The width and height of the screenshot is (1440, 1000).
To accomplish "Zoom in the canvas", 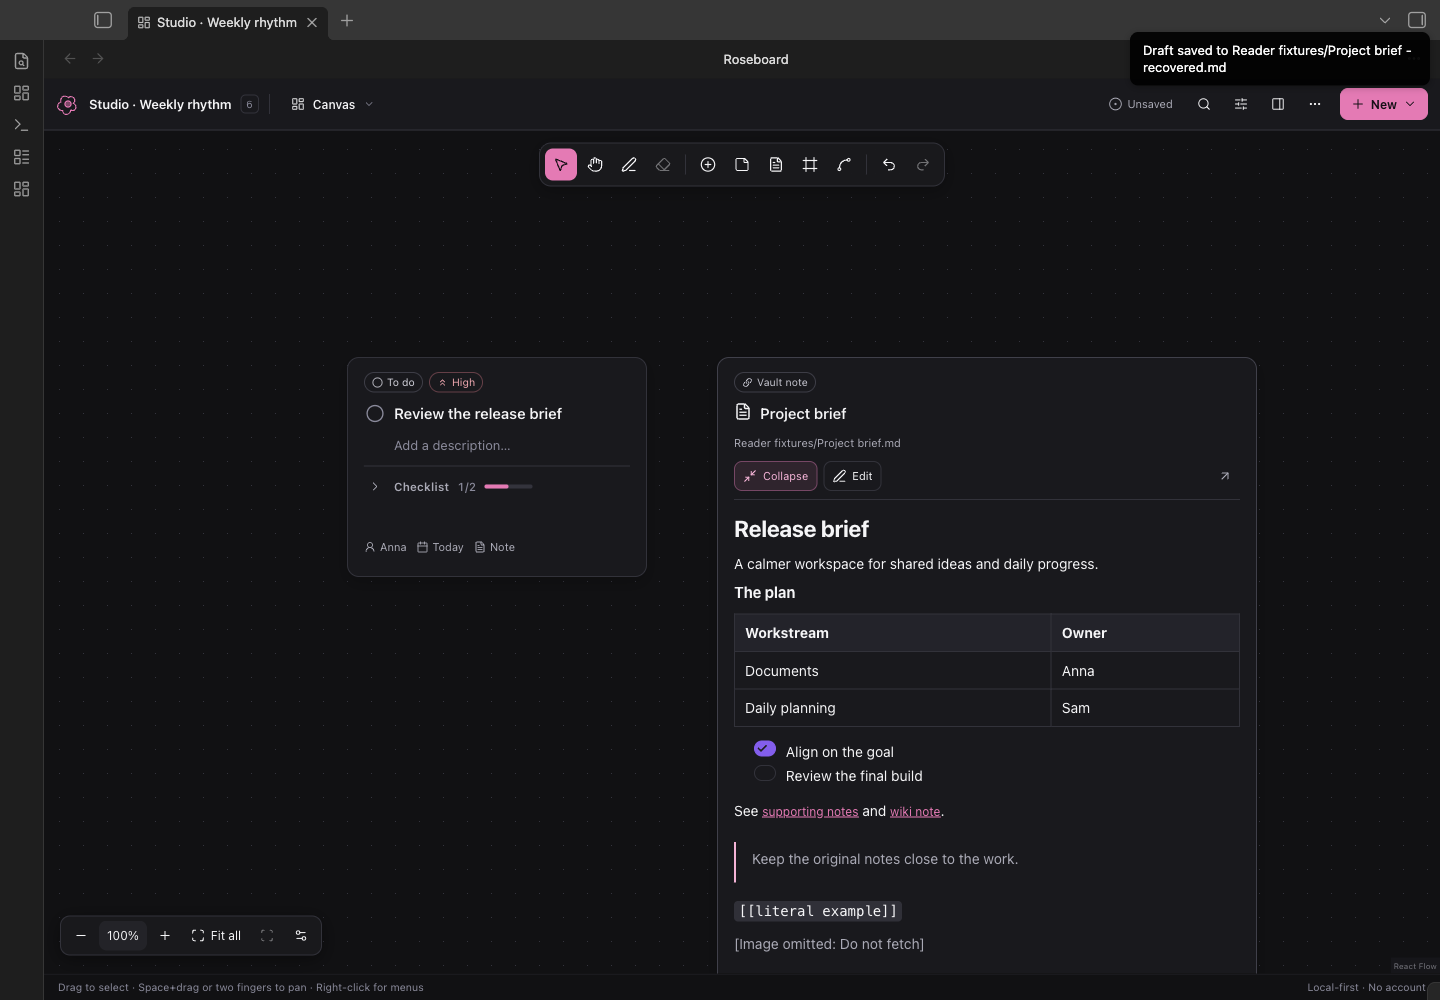I will (165, 936).
